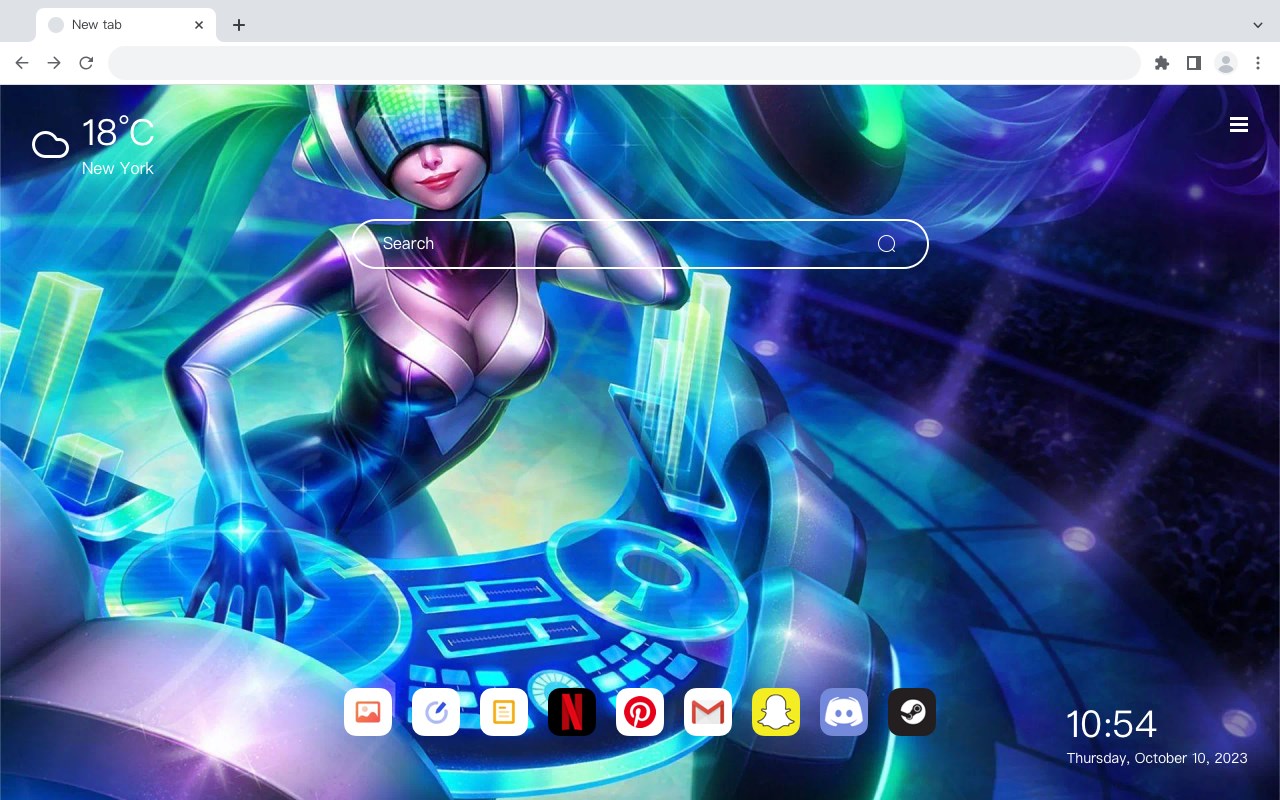Expand the tab search chevron
Image resolution: width=1280 pixels, height=800 pixels.
(x=1258, y=25)
